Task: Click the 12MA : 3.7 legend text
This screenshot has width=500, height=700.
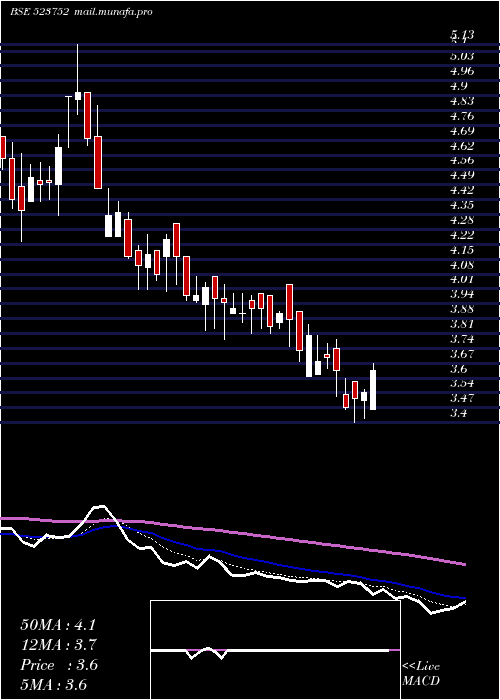Action: pos(59,645)
